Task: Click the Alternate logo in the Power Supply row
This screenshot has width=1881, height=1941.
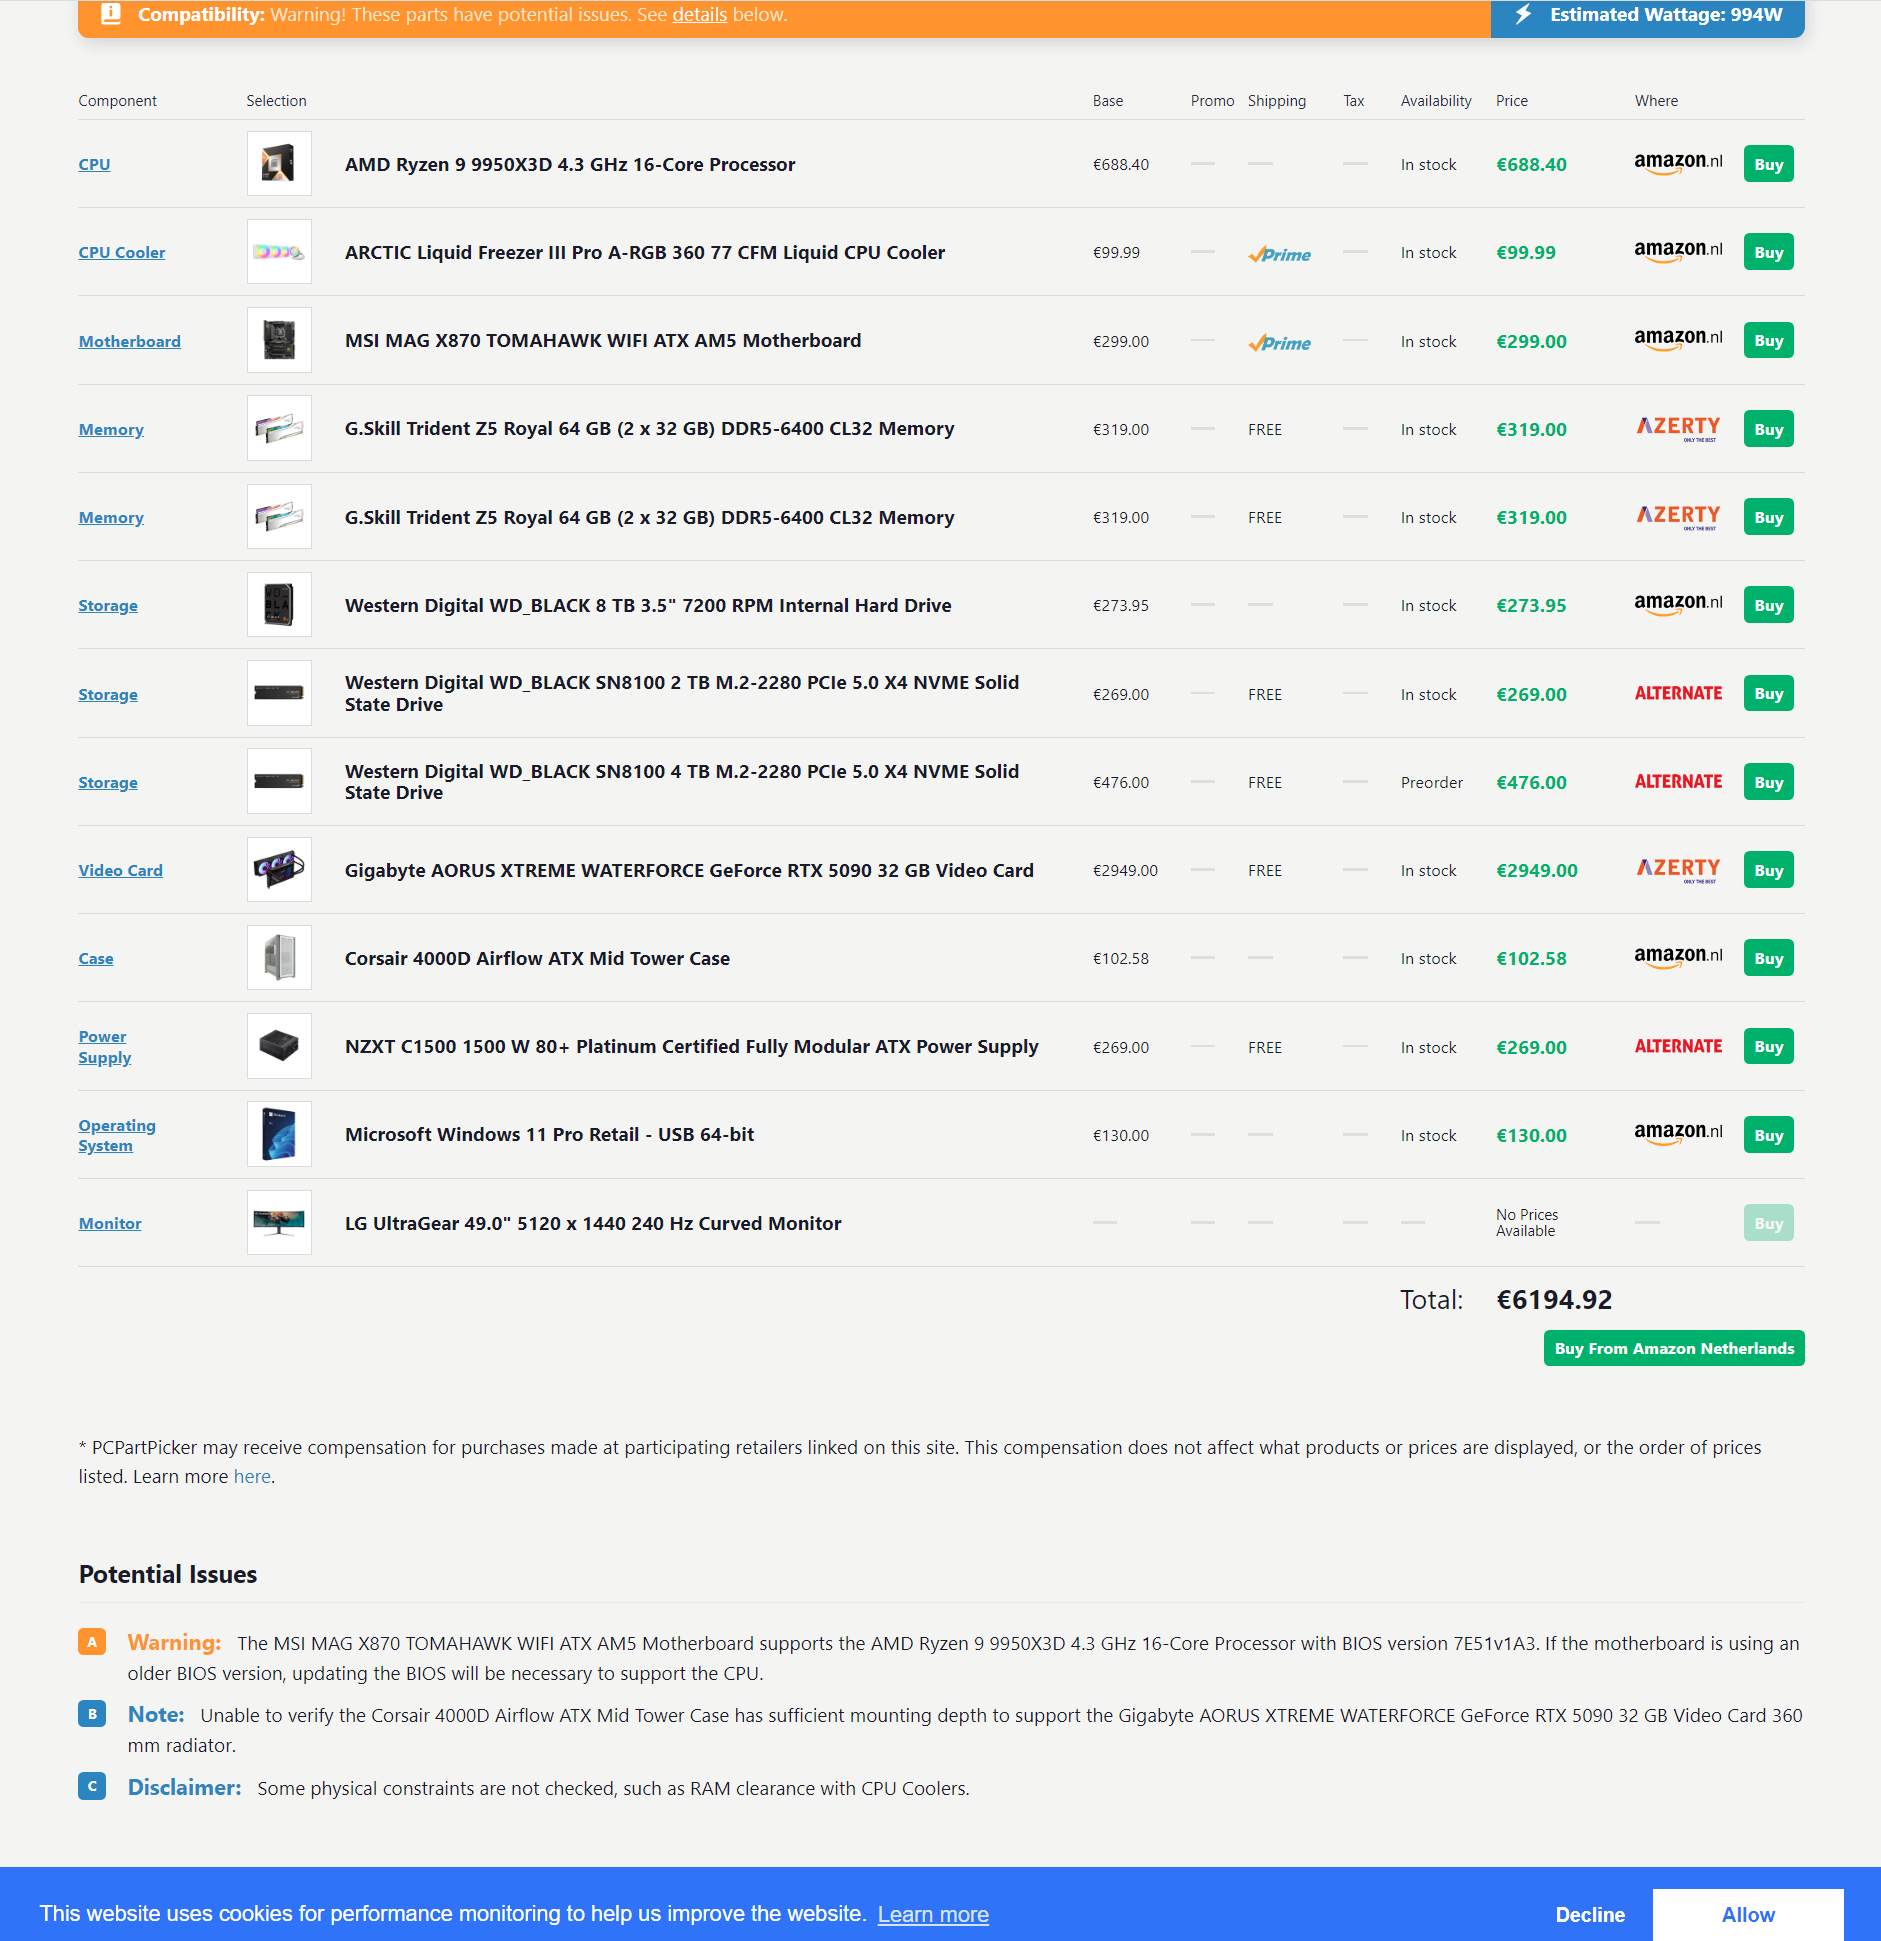Action: 1678,1046
